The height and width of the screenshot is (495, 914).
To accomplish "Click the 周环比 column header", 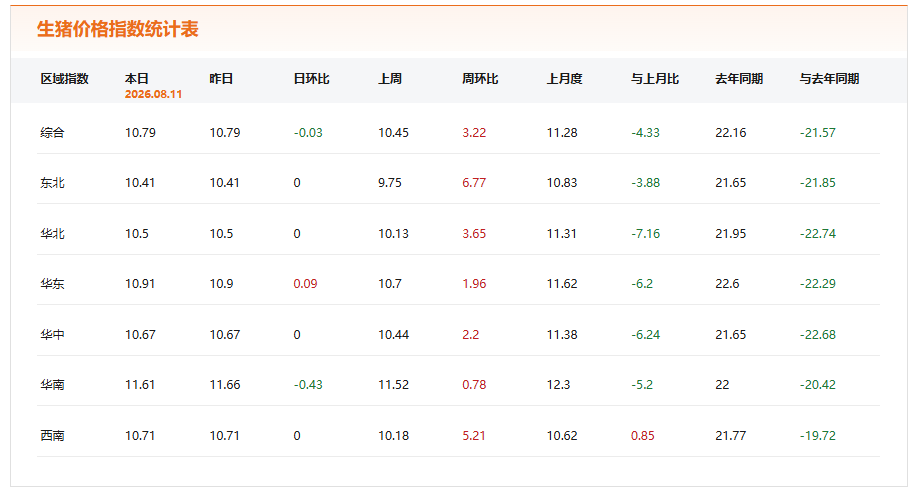I will pyautogui.click(x=480, y=79).
